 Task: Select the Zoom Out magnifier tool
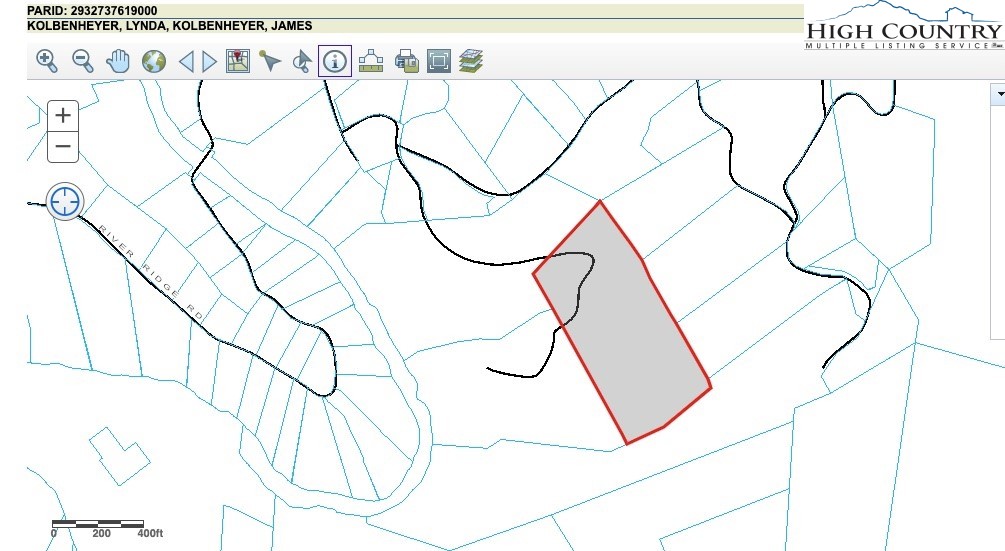pyautogui.click(x=83, y=62)
